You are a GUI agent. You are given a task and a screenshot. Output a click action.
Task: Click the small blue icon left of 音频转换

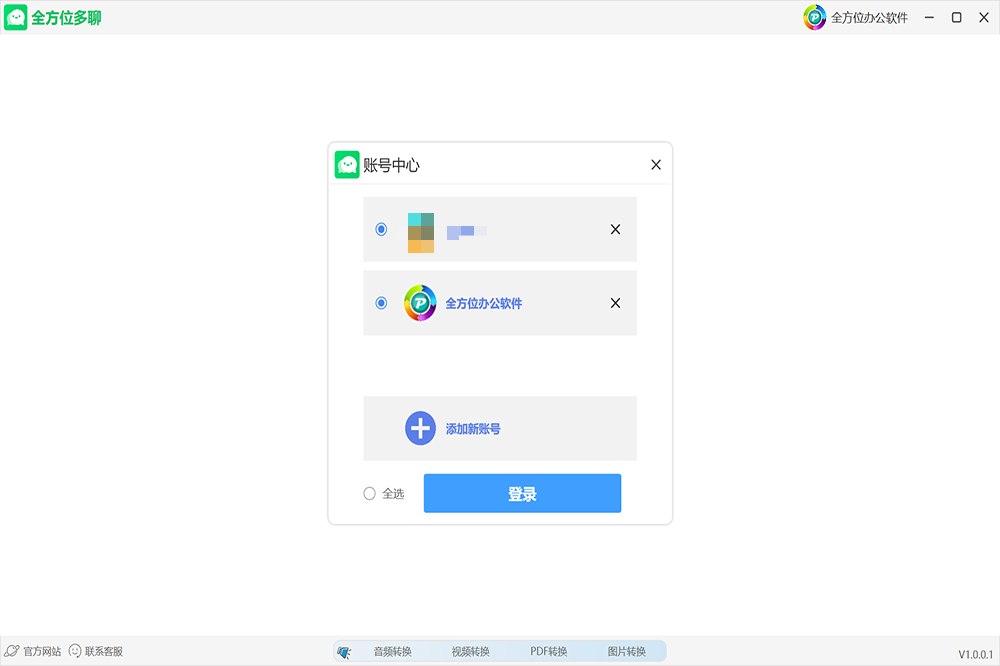pyautogui.click(x=345, y=652)
